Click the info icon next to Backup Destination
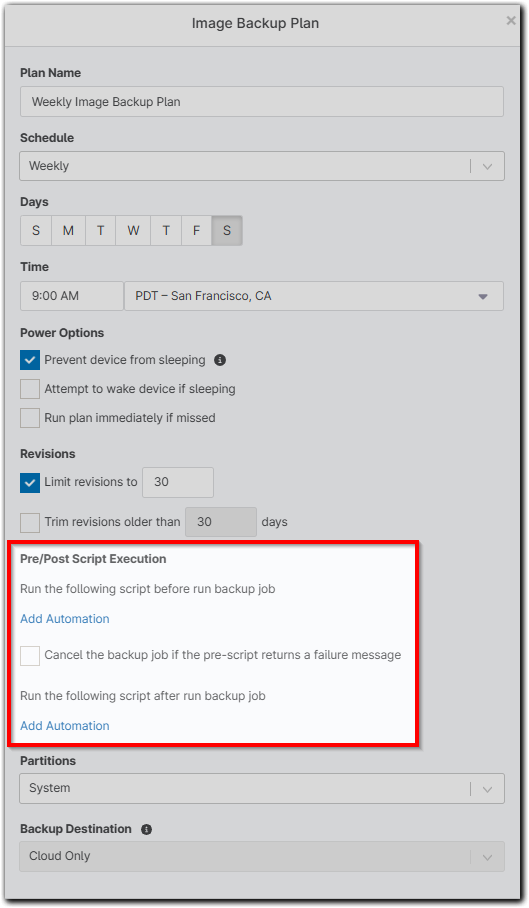The height and width of the screenshot is (908, 529). [146, 829]
